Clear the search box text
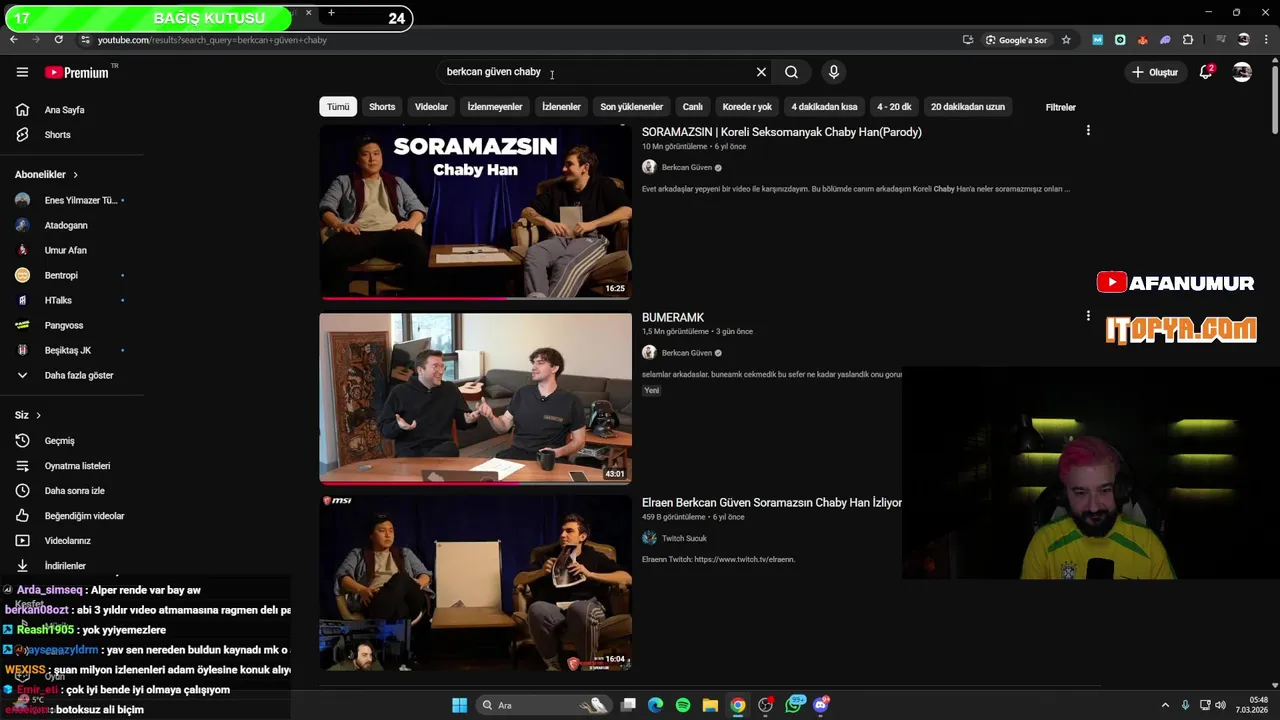Image resolution: width=1280 pixels, height=720 pixels. click(761, 72)
